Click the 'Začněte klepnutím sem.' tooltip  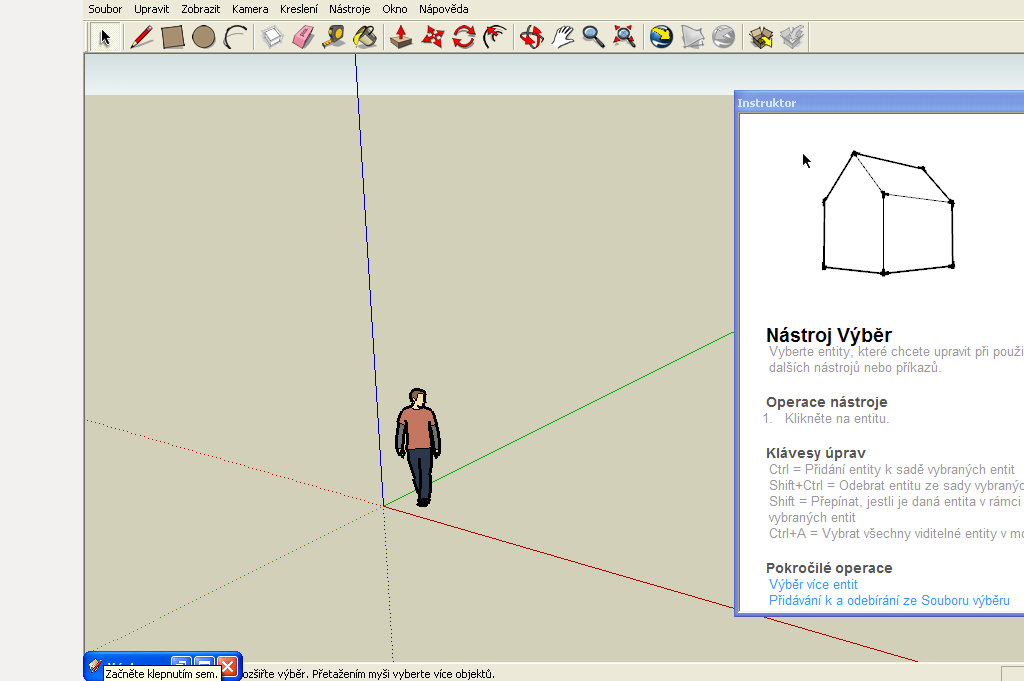coord(161,674)
